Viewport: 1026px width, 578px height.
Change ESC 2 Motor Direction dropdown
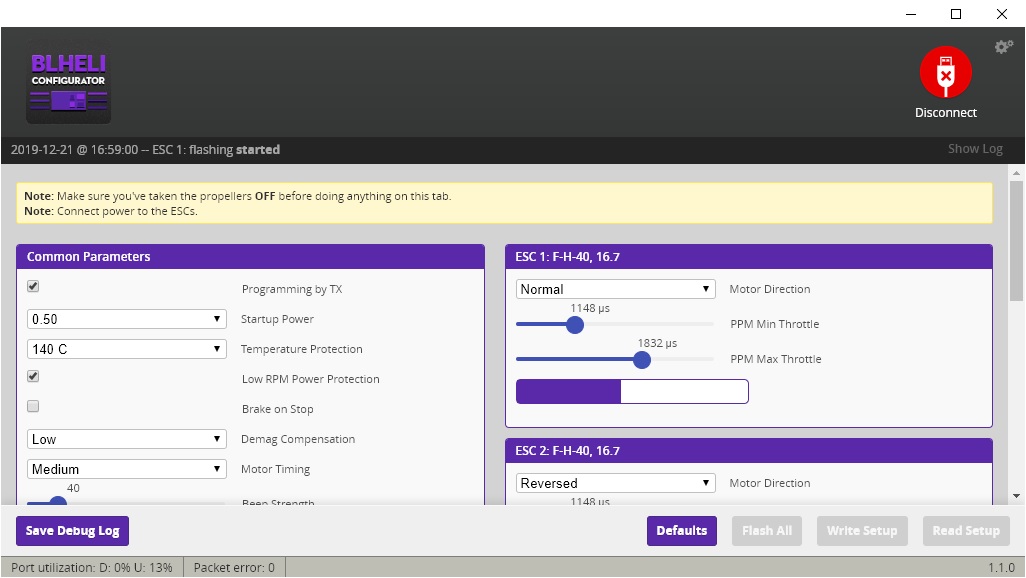pos(615,483)
